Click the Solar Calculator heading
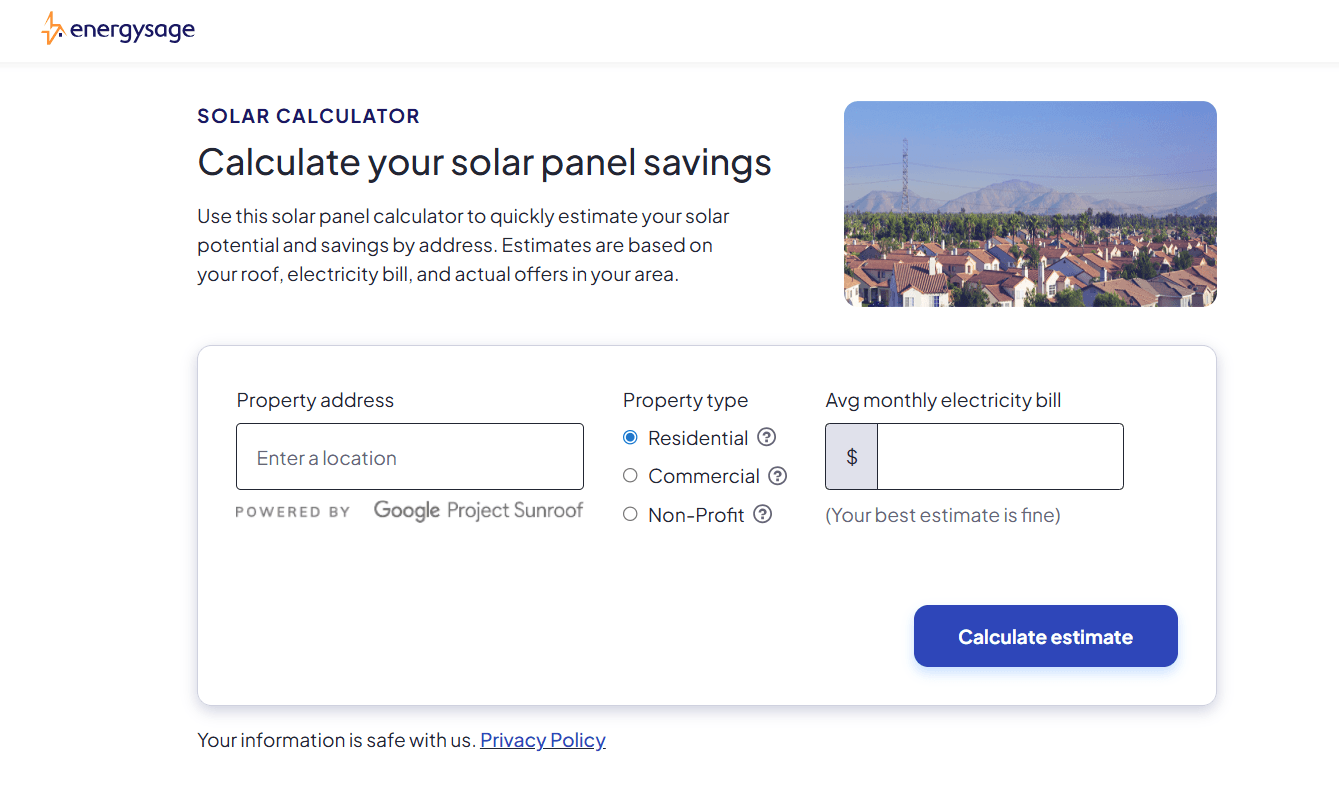 click(x=308, y=116)
